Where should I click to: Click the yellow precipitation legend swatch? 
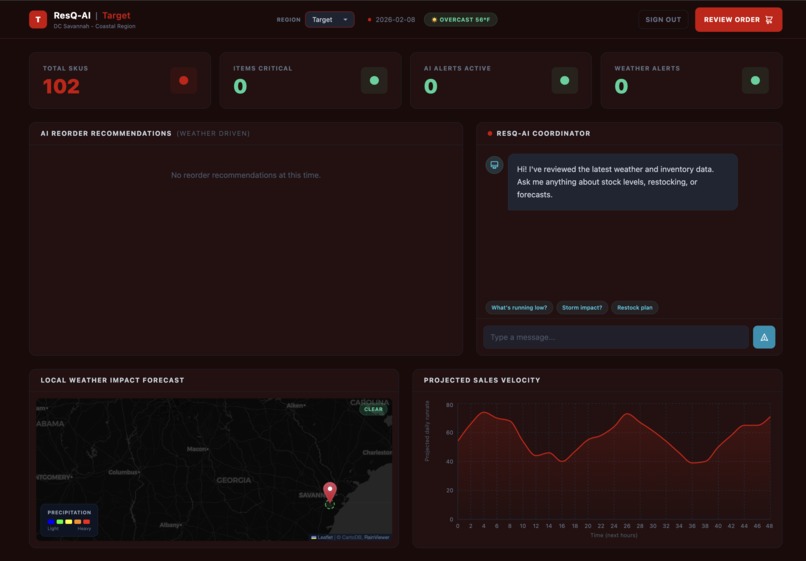pos(68,521)
